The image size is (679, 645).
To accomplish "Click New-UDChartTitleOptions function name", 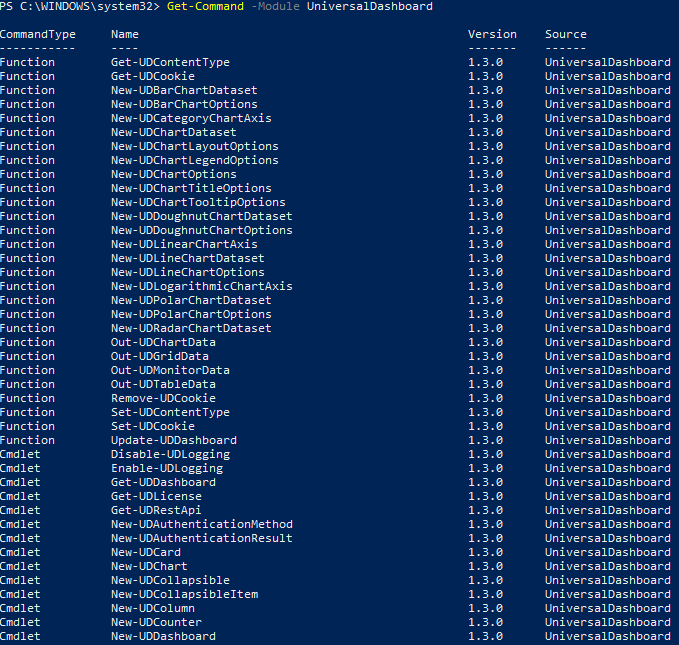I will pyautogui.click(x=191, y=188).
